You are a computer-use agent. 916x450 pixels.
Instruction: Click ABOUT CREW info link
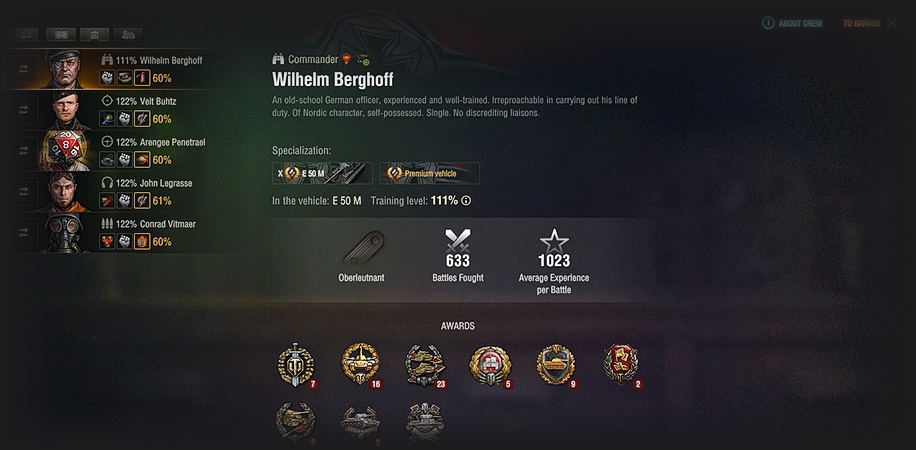pyautogui.click(x=792, y=23)
